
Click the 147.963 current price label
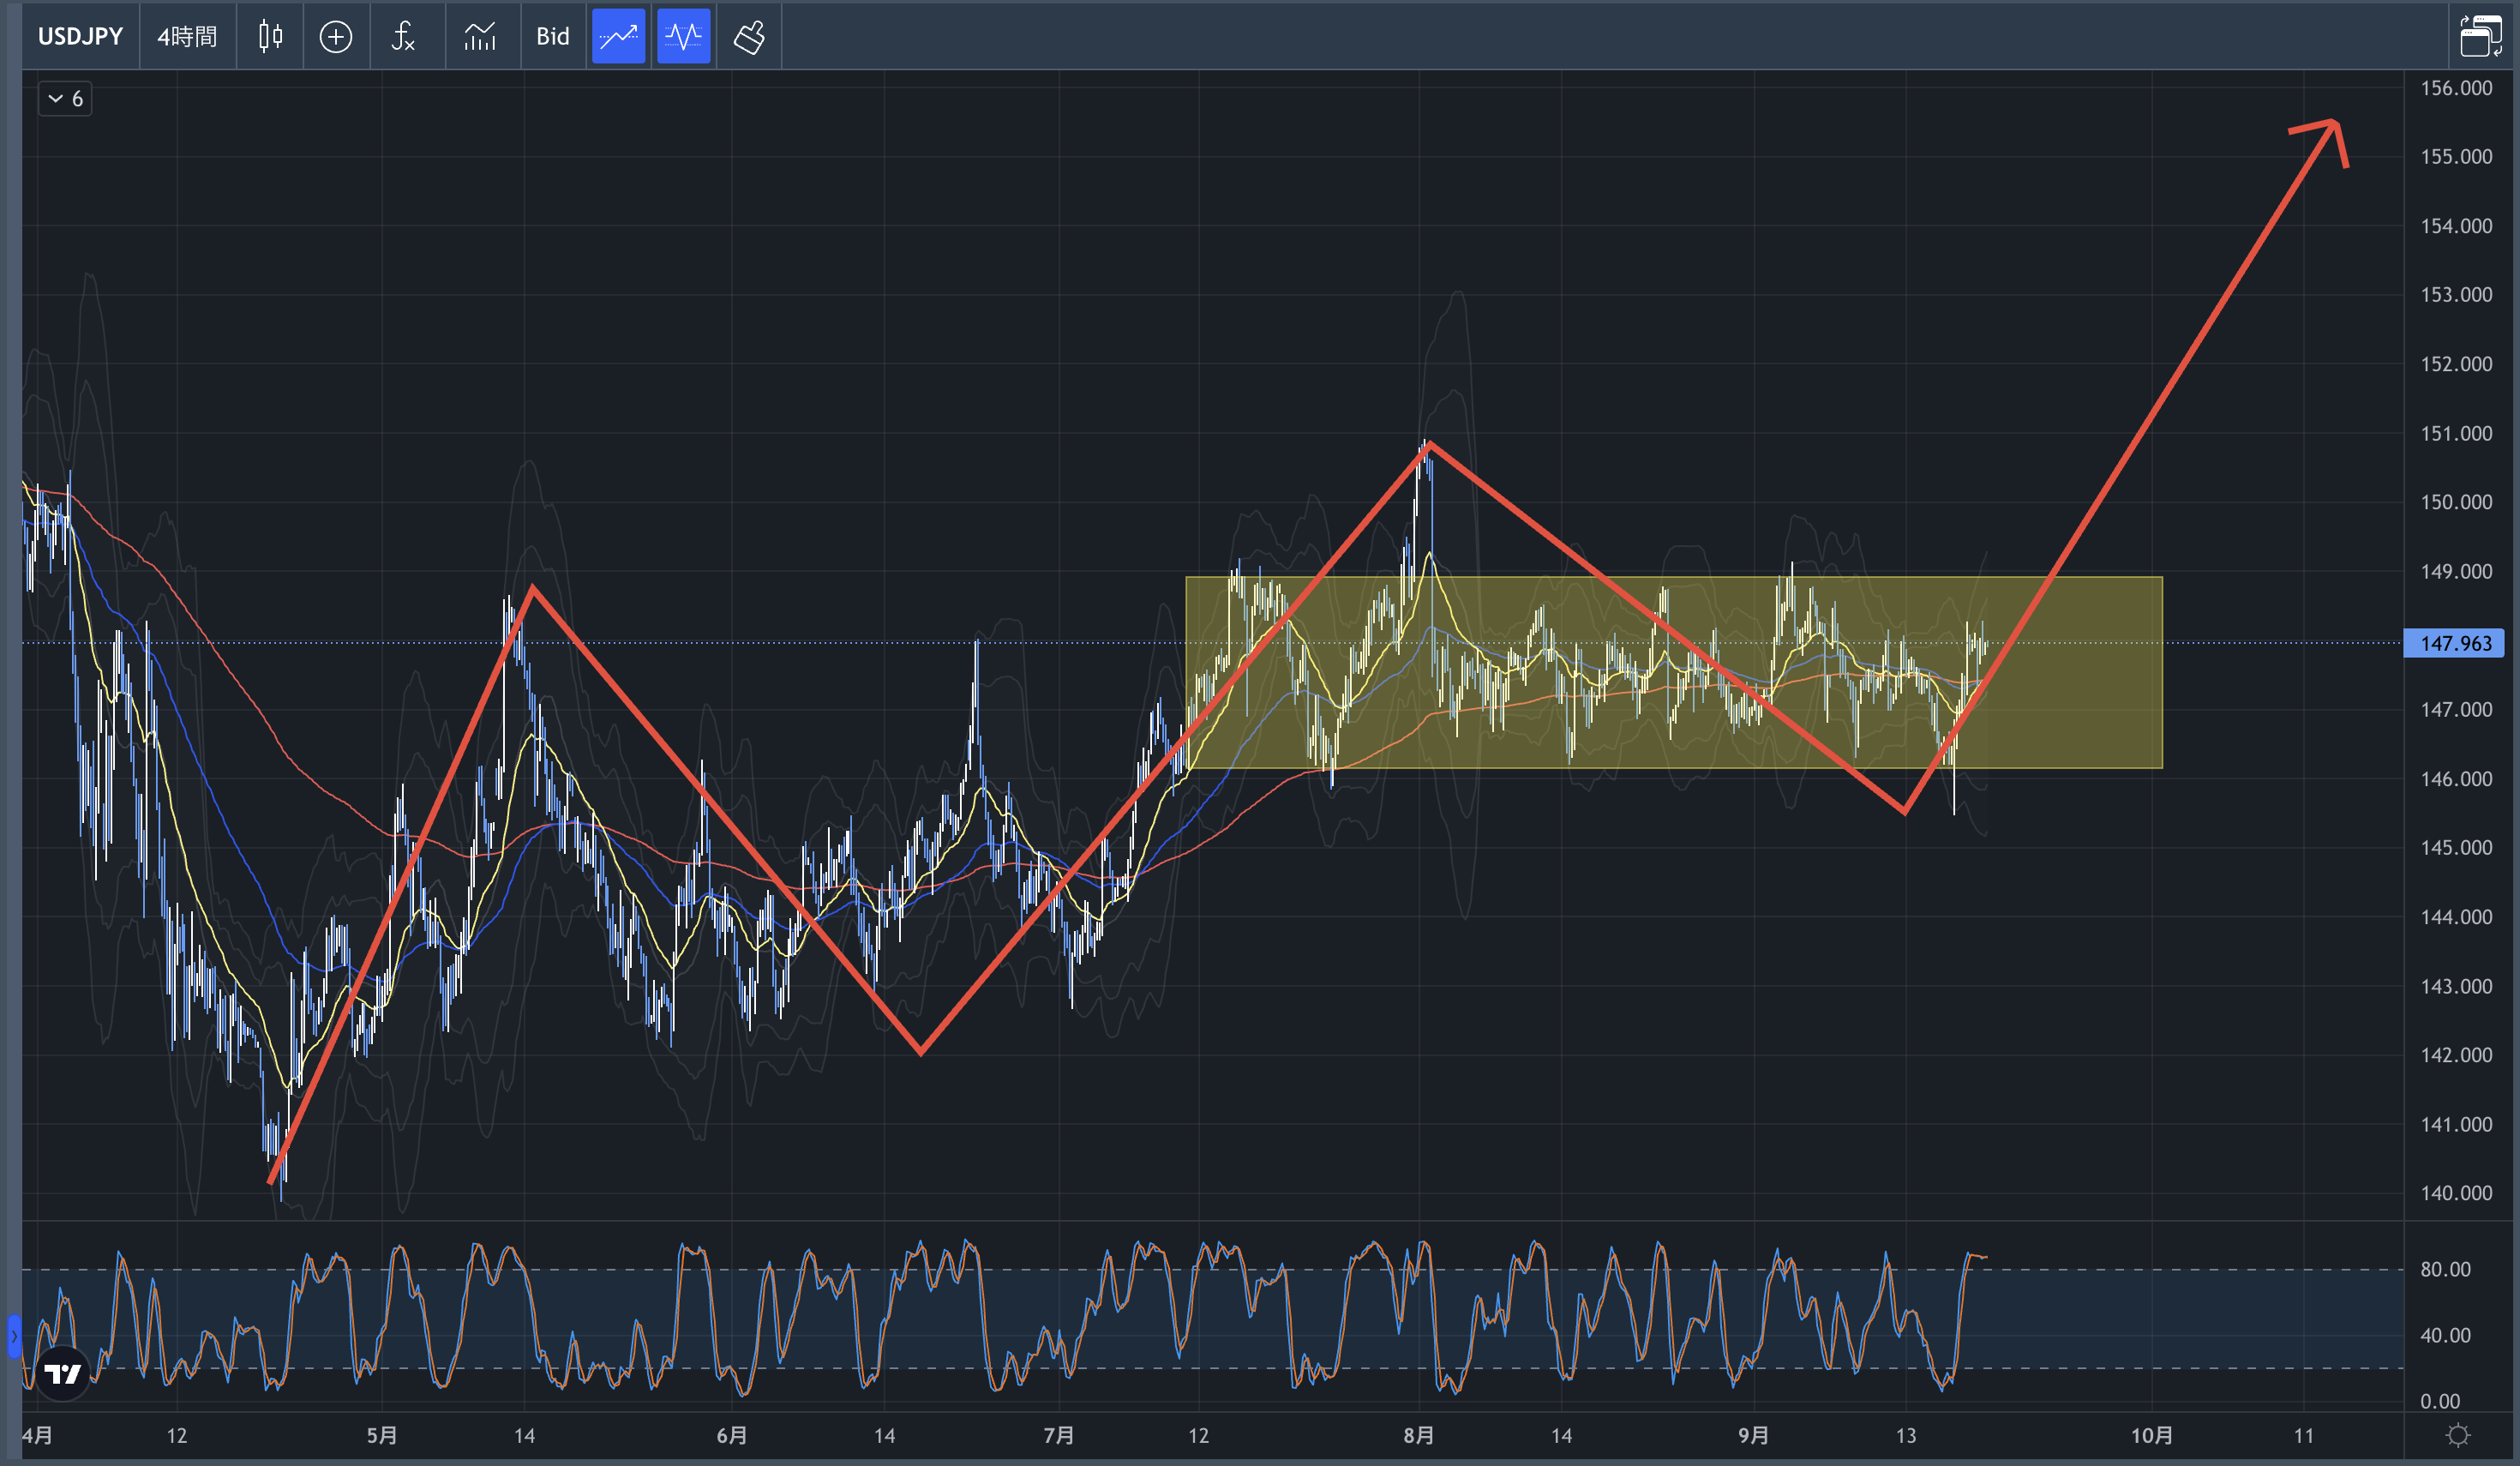tap(2454, 643)
